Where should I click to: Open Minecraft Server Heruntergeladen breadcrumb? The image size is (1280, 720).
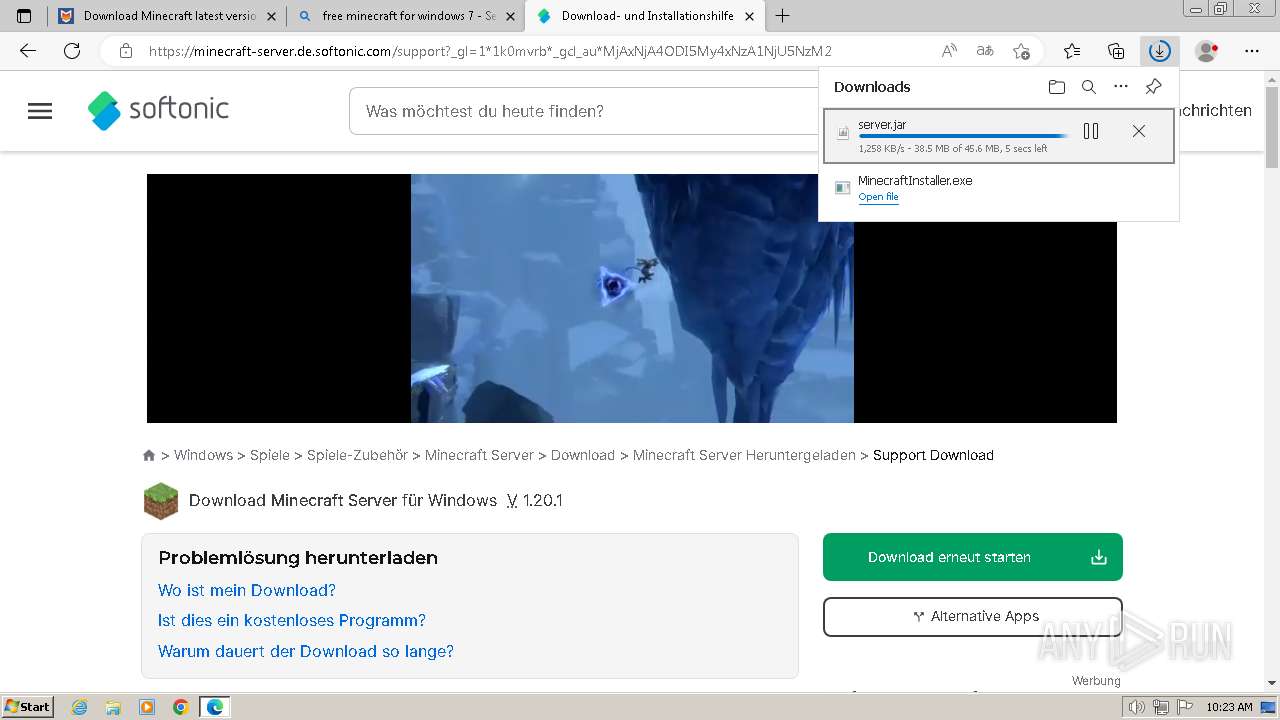click(744, 455)
